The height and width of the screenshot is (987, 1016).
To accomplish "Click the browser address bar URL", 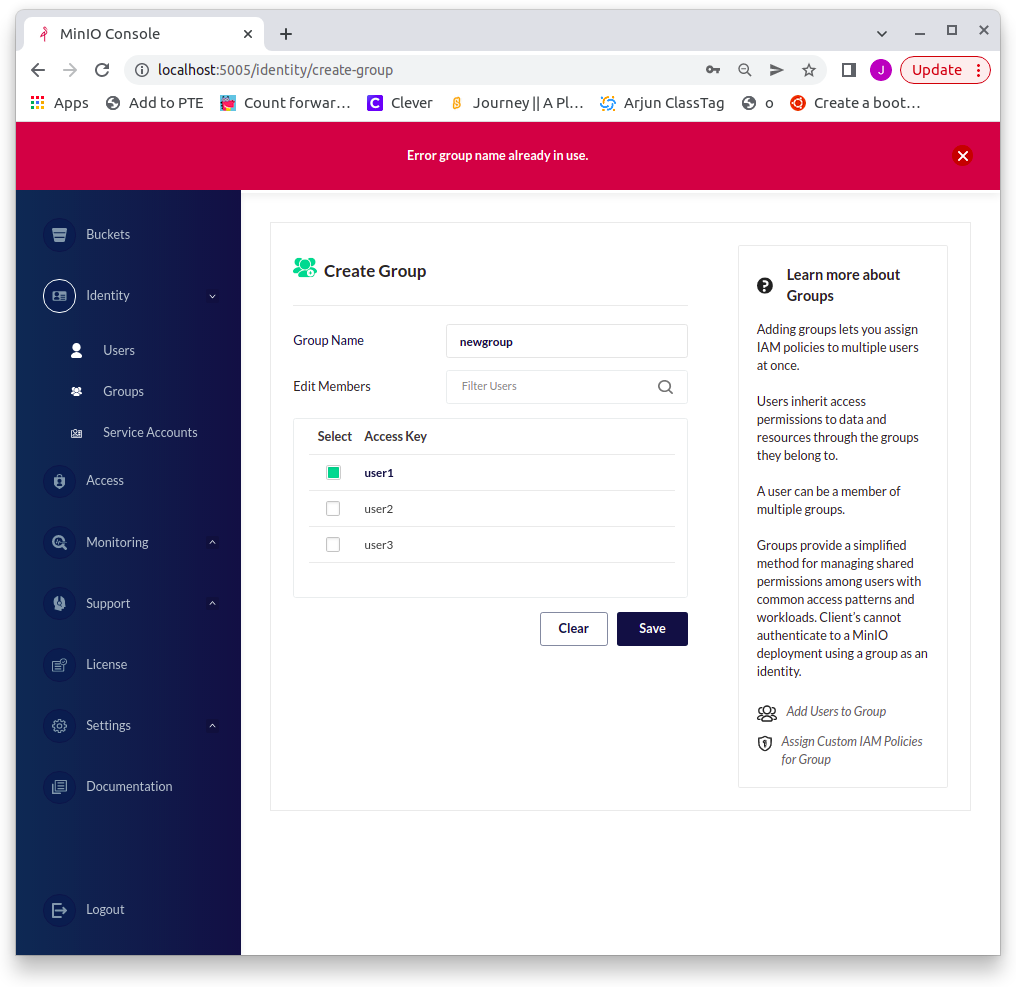I will coord(275,70).
